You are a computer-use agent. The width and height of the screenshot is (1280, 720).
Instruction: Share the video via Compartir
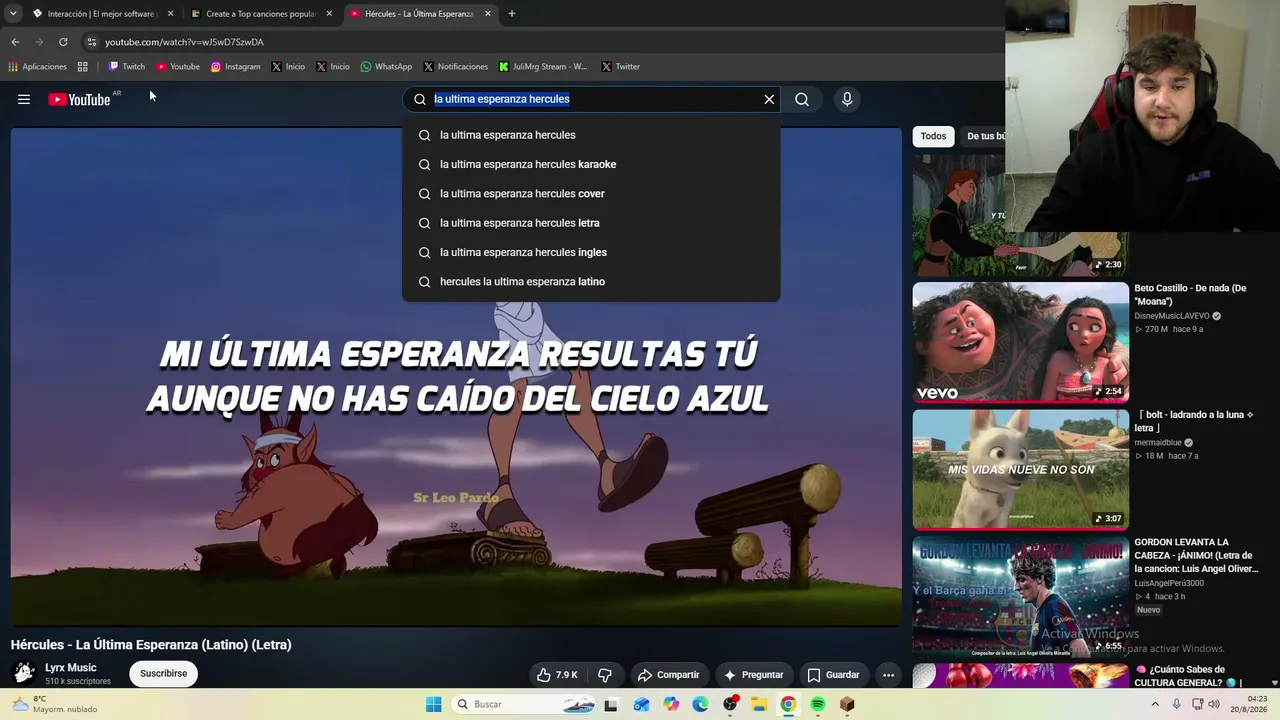[668, 675]
